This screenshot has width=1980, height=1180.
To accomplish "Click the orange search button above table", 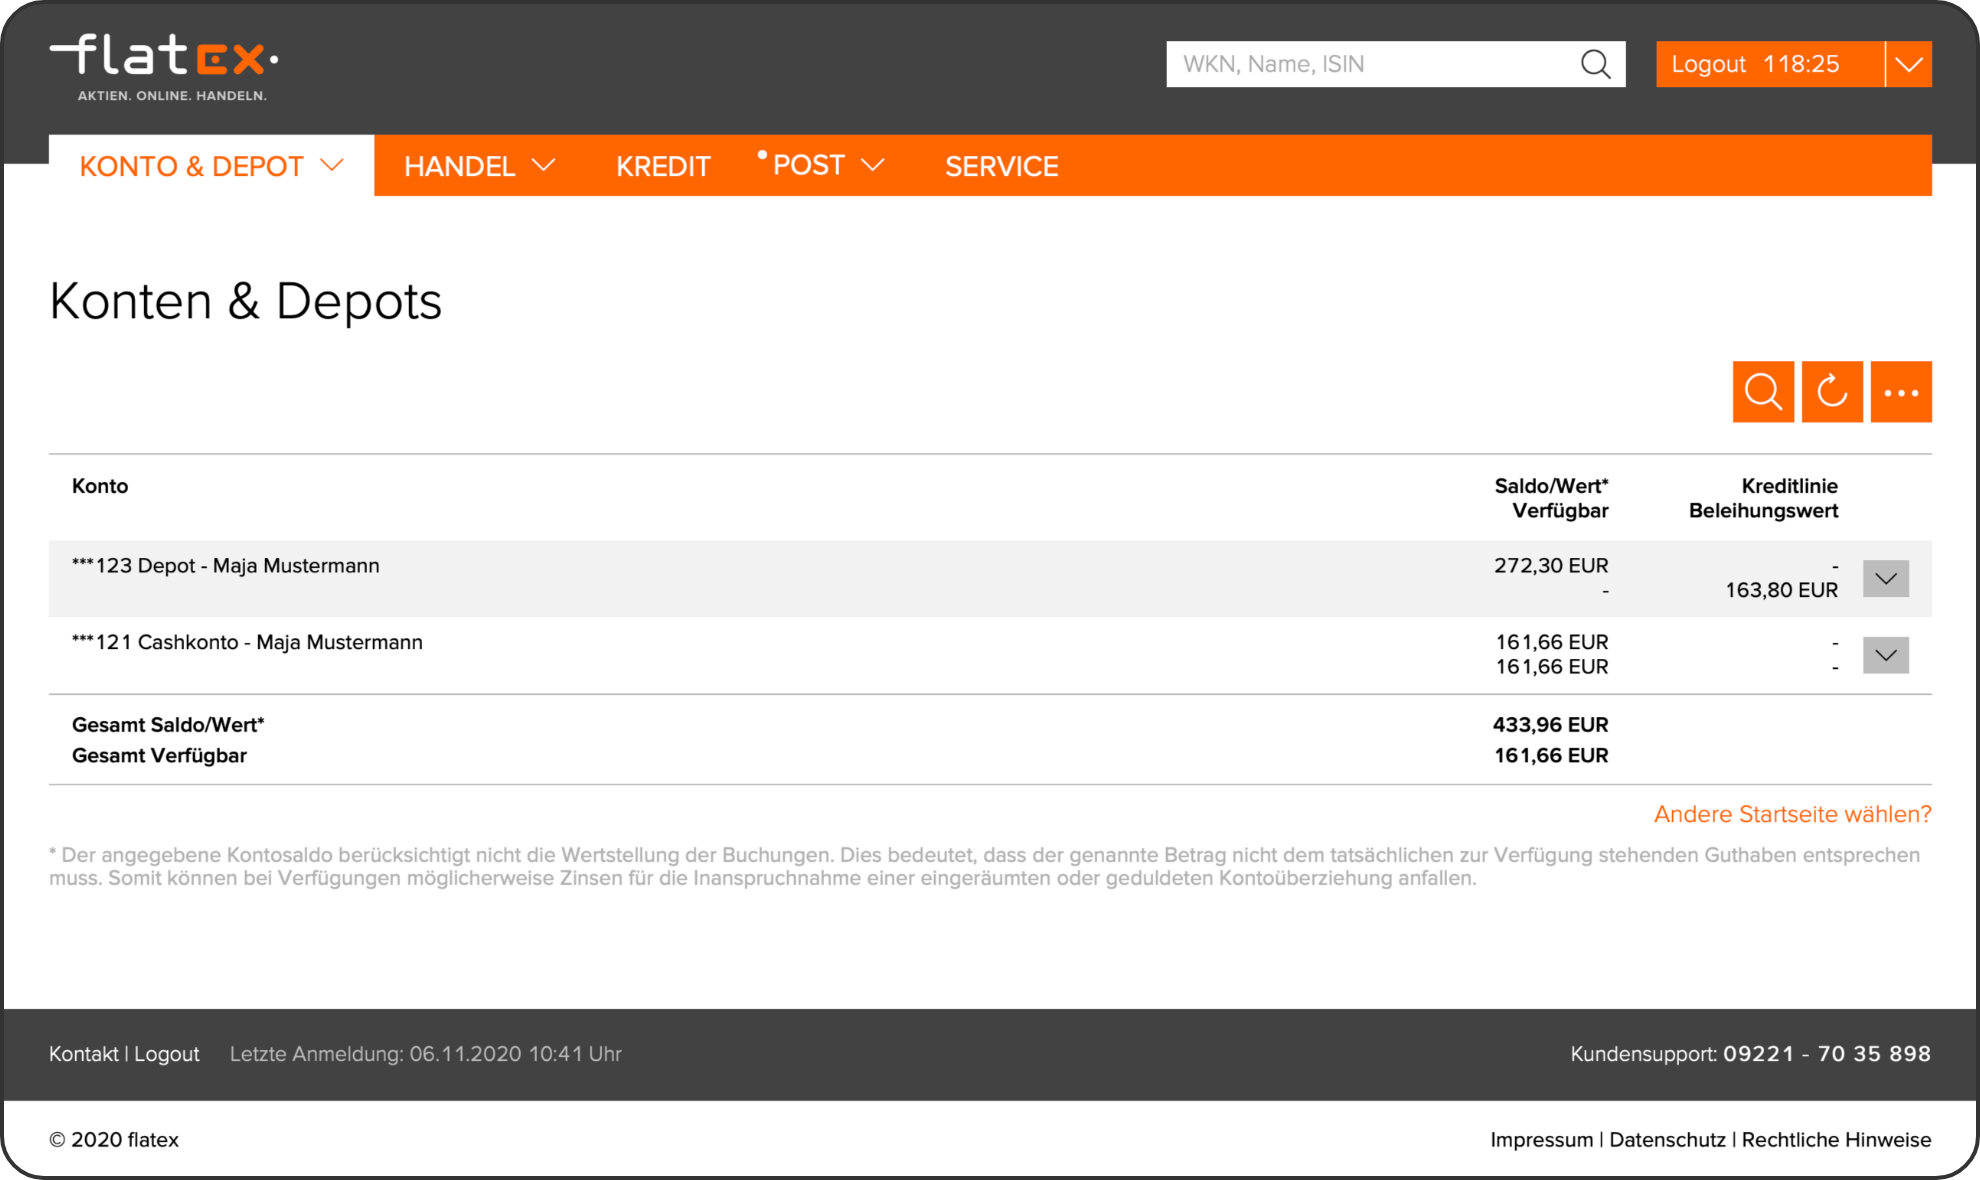I will click(x=1762, y=392).
